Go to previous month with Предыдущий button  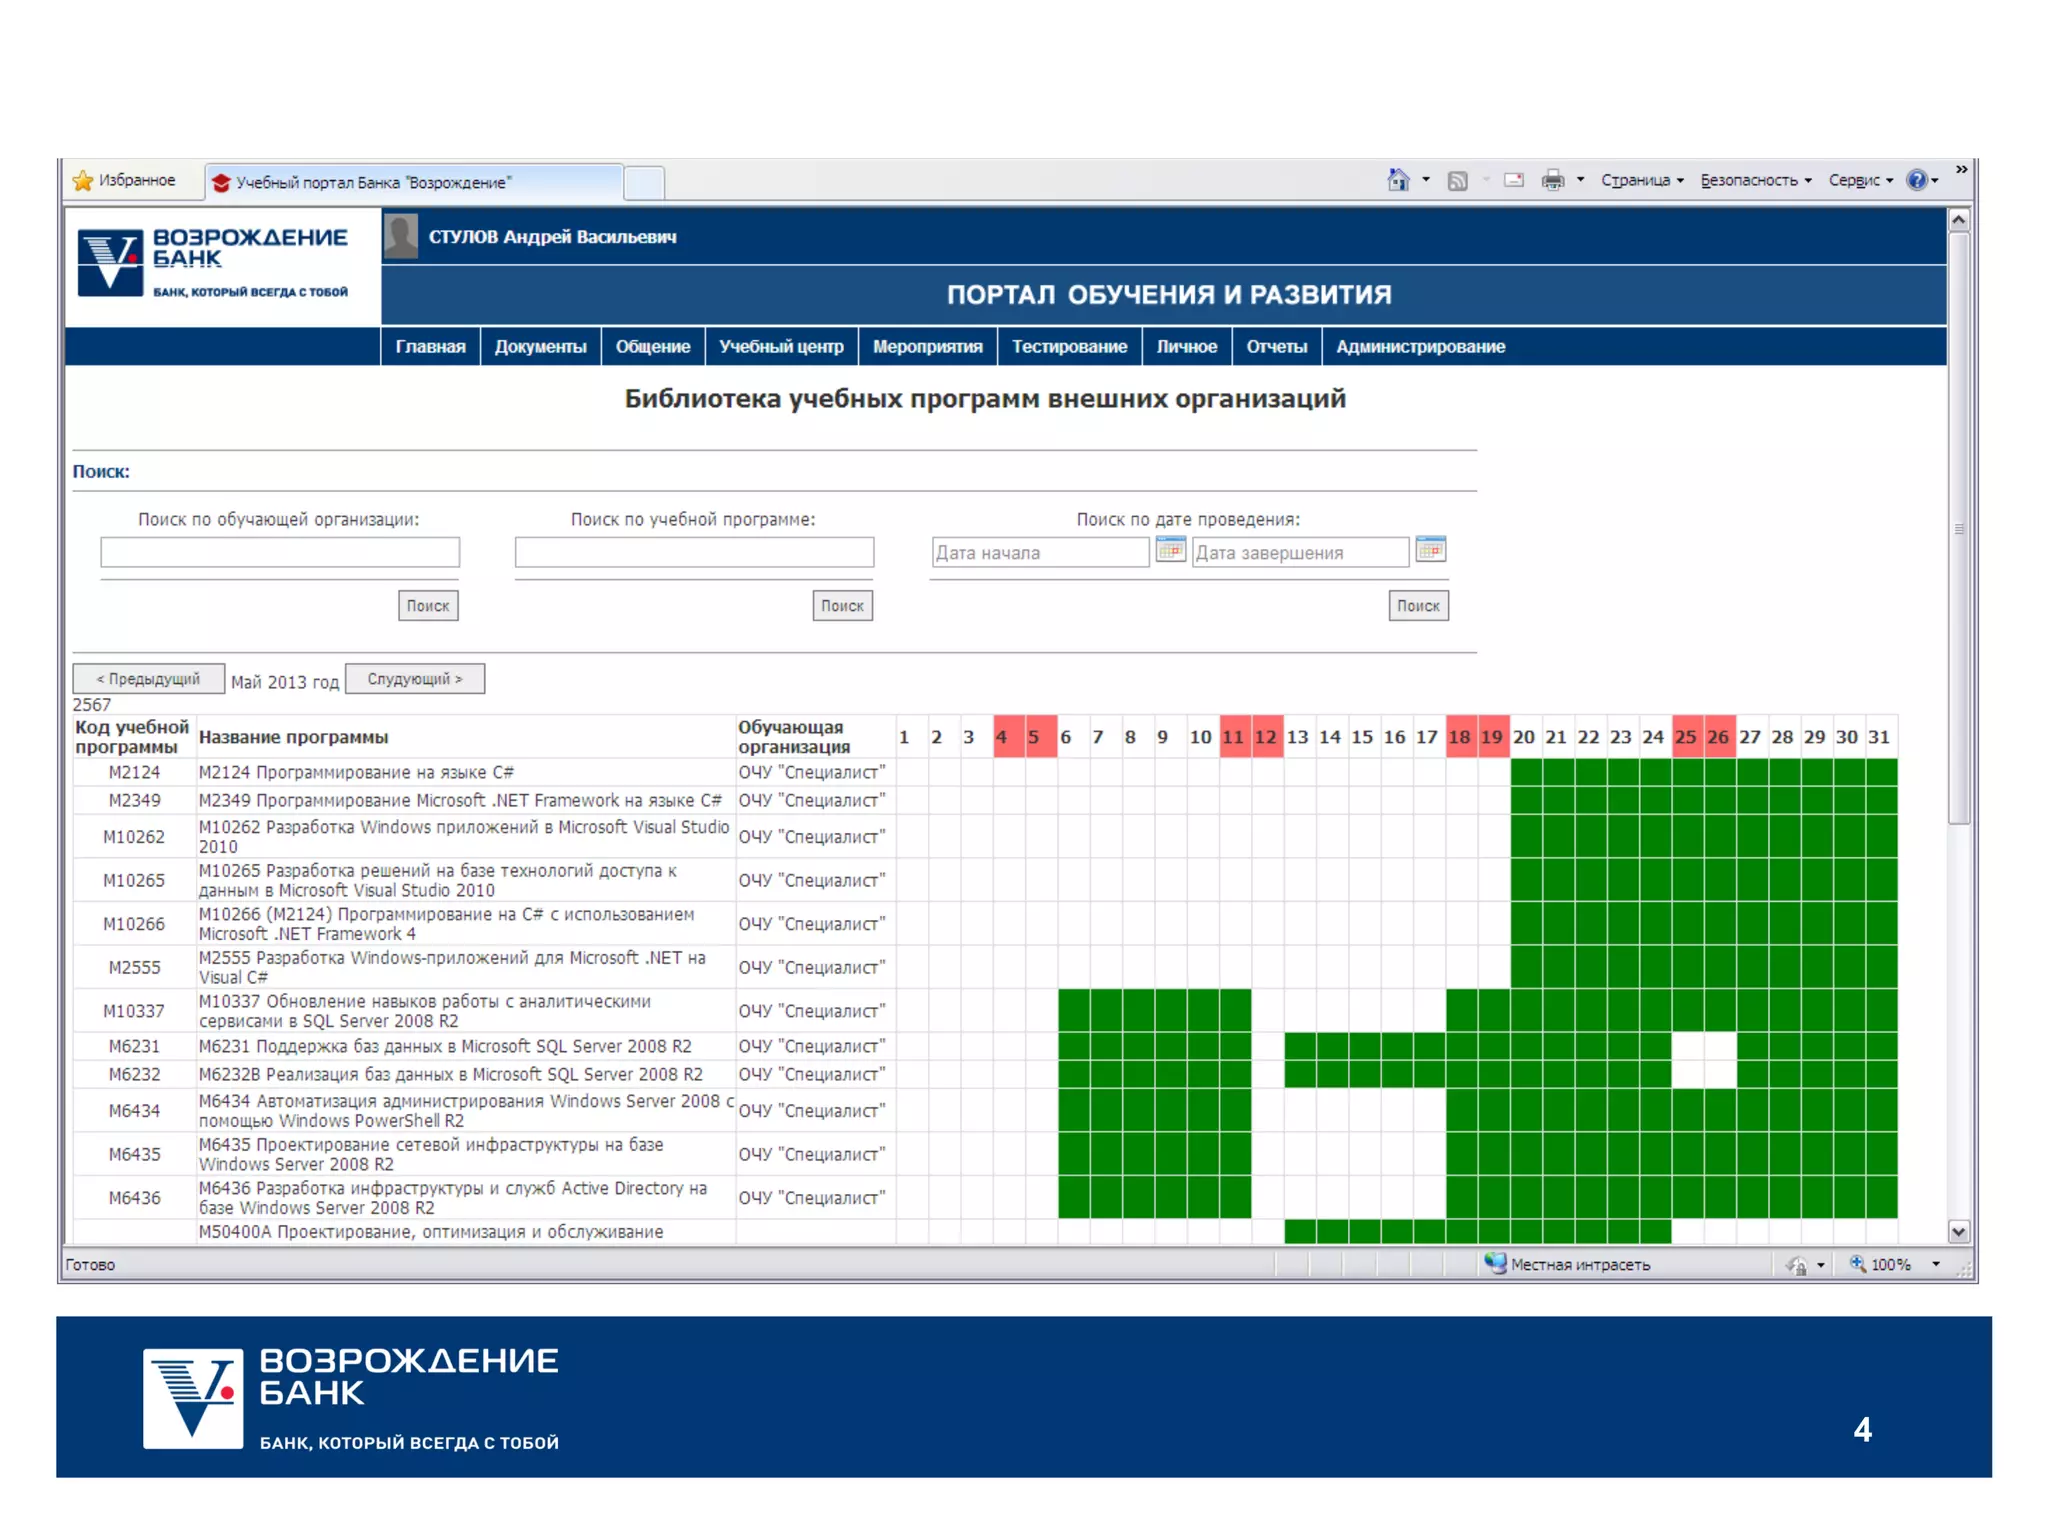(148, 679)
